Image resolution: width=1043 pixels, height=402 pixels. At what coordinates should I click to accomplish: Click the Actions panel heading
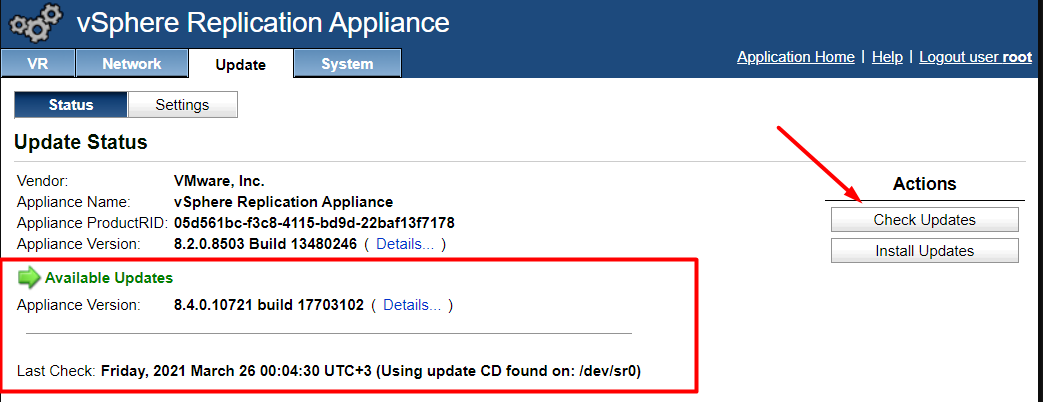point(924,184)
